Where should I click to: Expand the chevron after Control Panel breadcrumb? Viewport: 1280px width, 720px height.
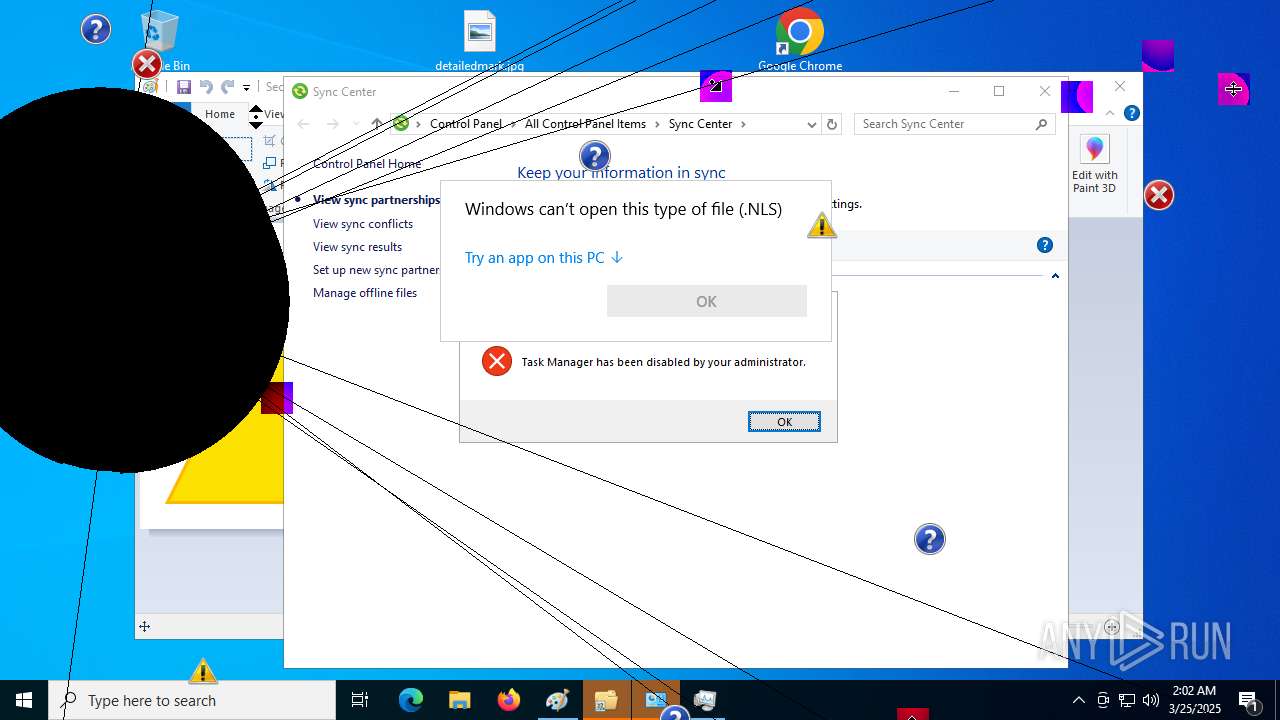coord(514,124)
